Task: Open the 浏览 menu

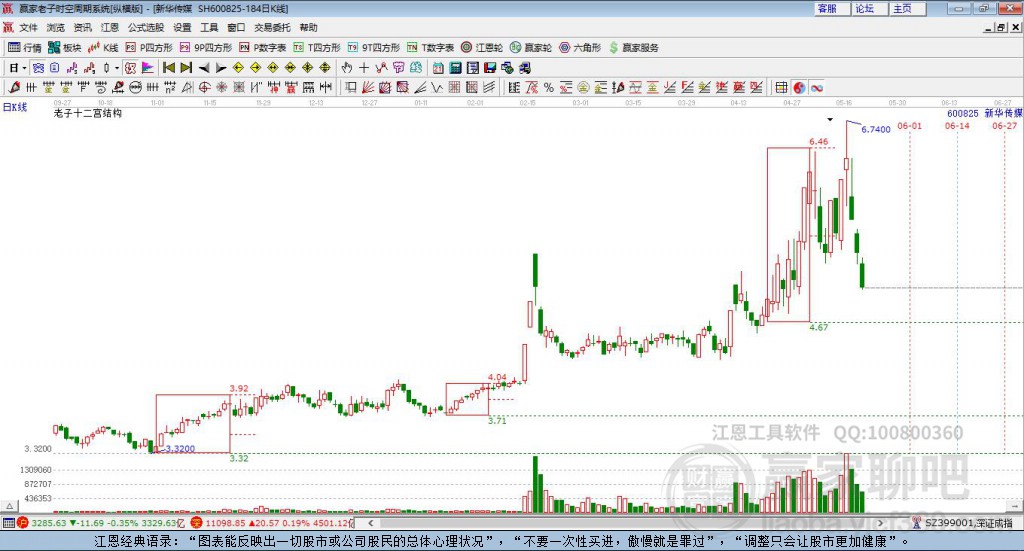Action: pos(56,27)
